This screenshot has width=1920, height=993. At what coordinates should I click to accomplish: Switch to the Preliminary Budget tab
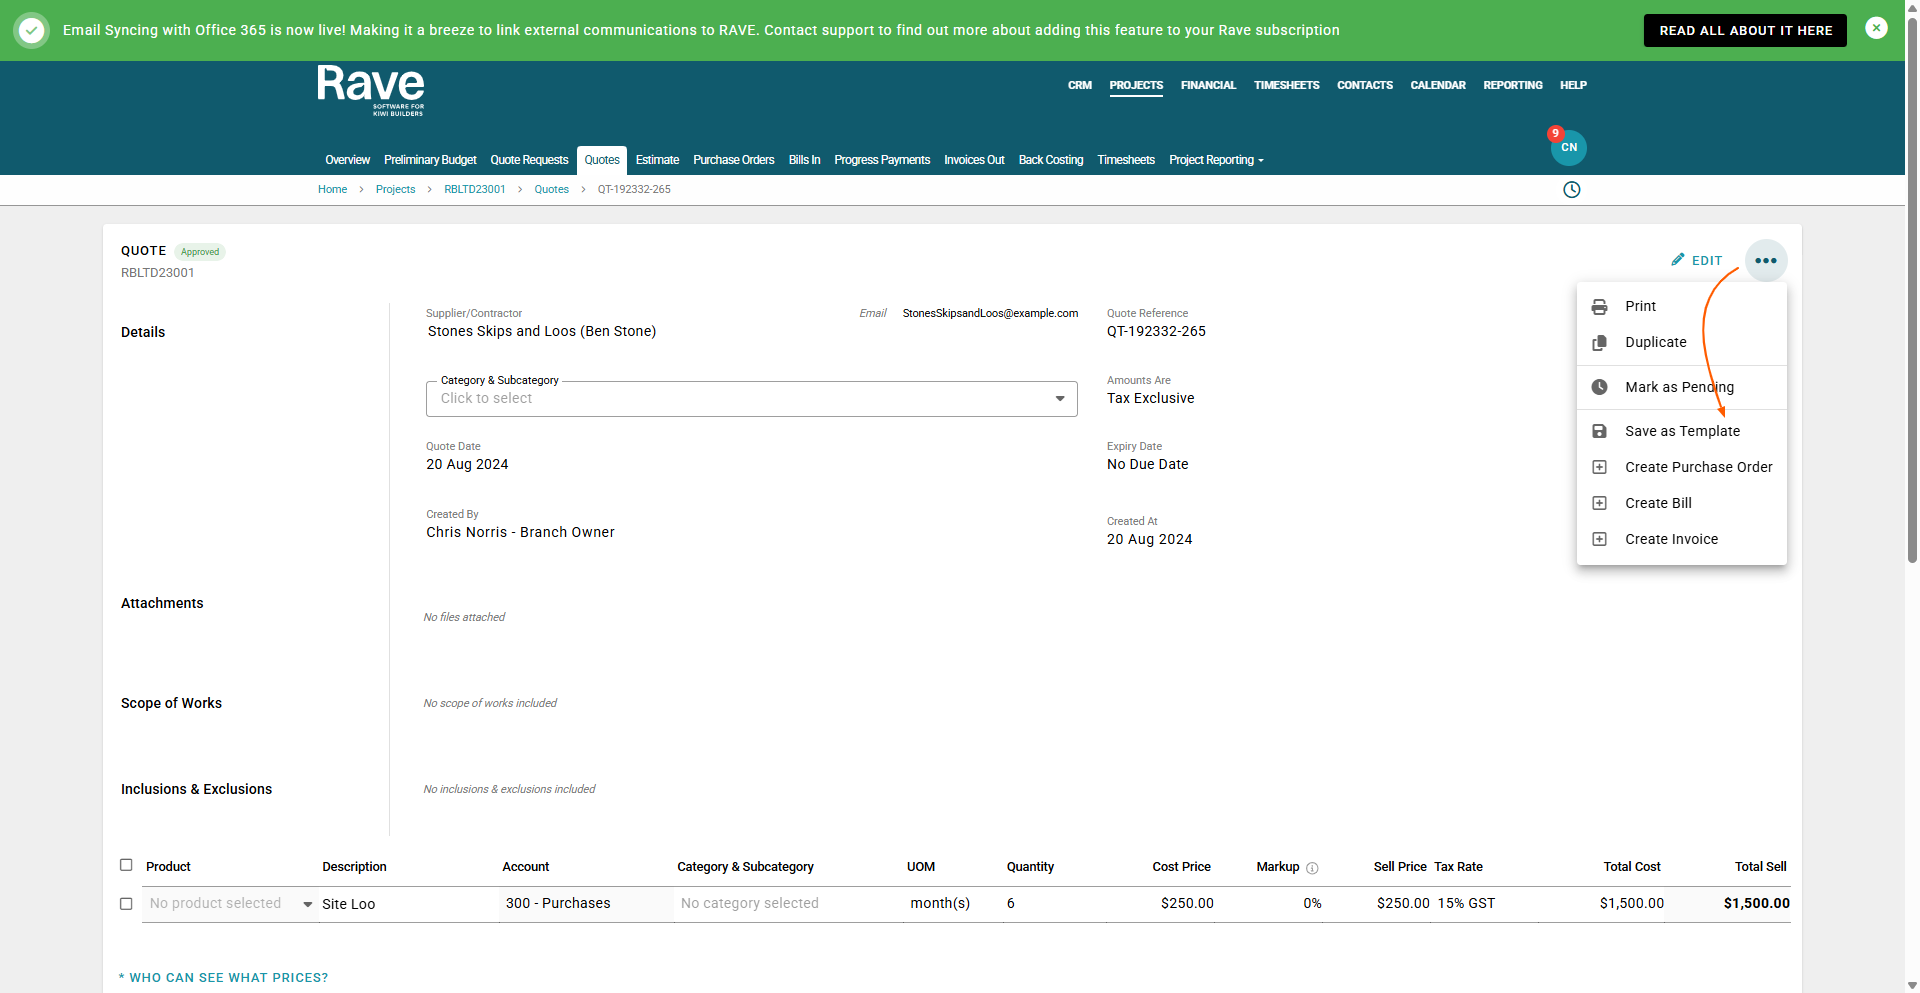(430, 160)
